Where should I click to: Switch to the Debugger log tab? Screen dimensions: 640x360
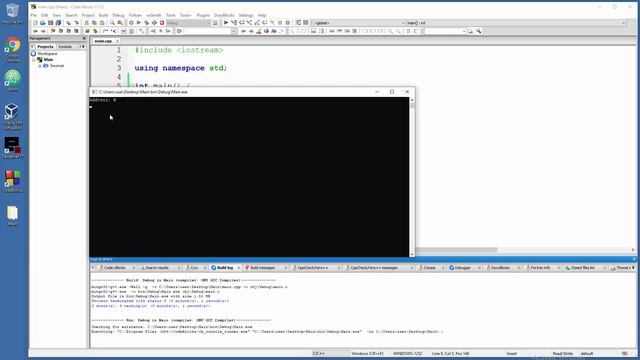click(x=462, y=268)
